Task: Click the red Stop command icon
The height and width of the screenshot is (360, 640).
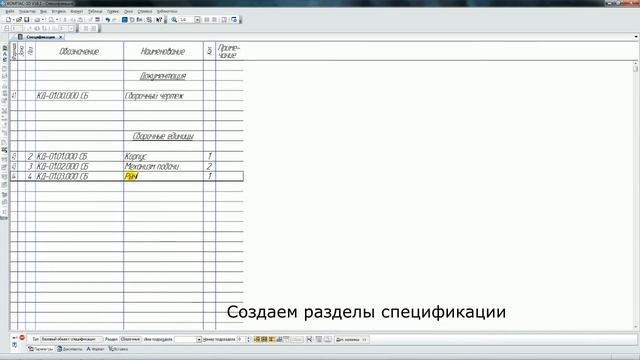Action: click(22, 338)
